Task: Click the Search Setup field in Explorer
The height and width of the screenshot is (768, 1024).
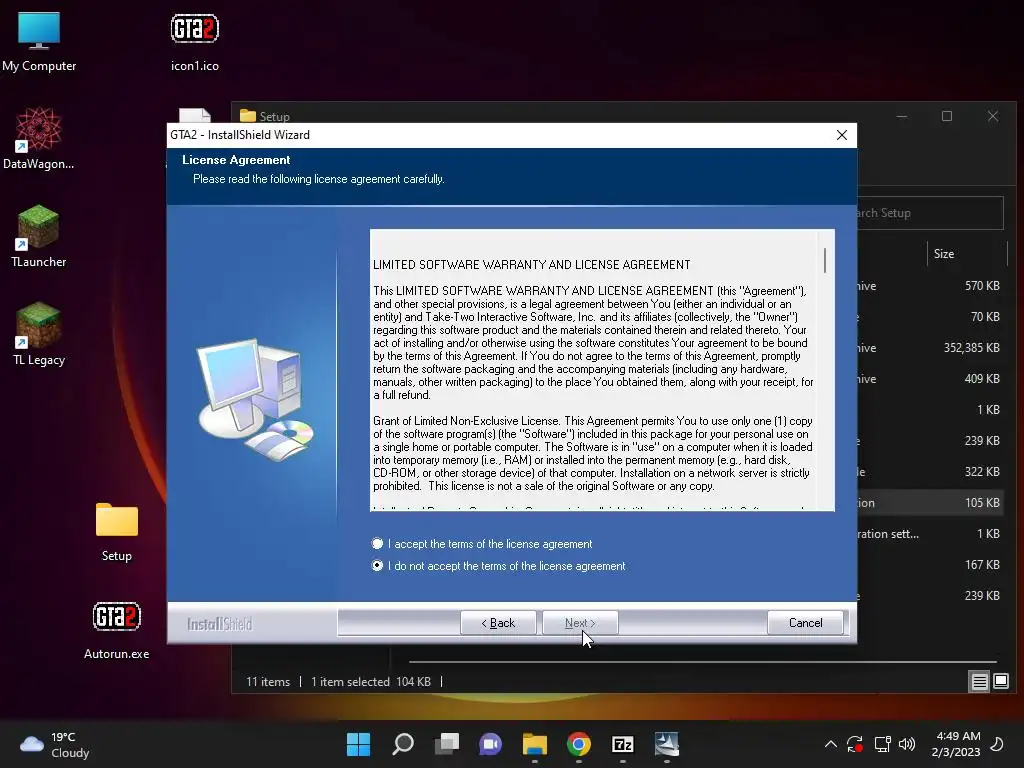Action: click(x=930, y=213)
